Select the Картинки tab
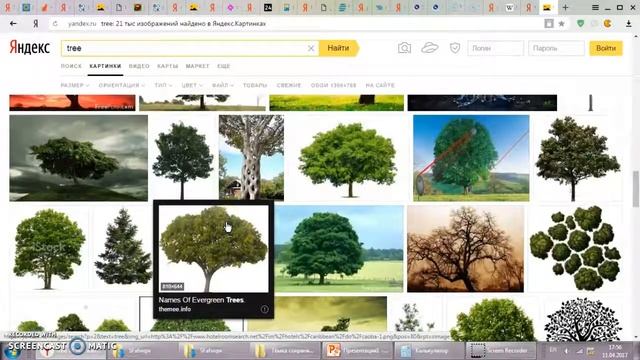 tap(105, 66)
